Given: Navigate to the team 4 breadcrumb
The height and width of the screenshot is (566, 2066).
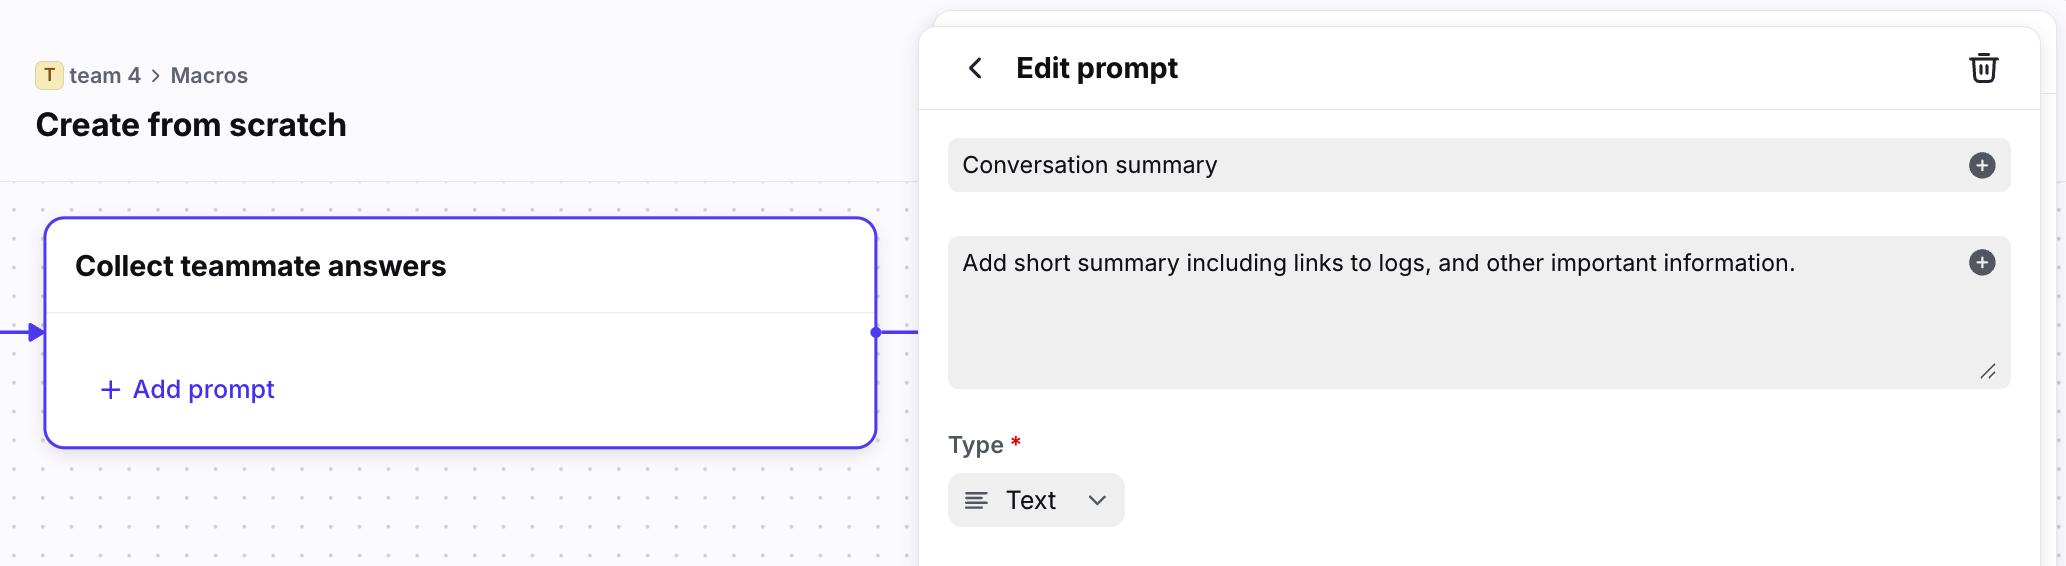Looking at the screenshot, I should 105,76.
